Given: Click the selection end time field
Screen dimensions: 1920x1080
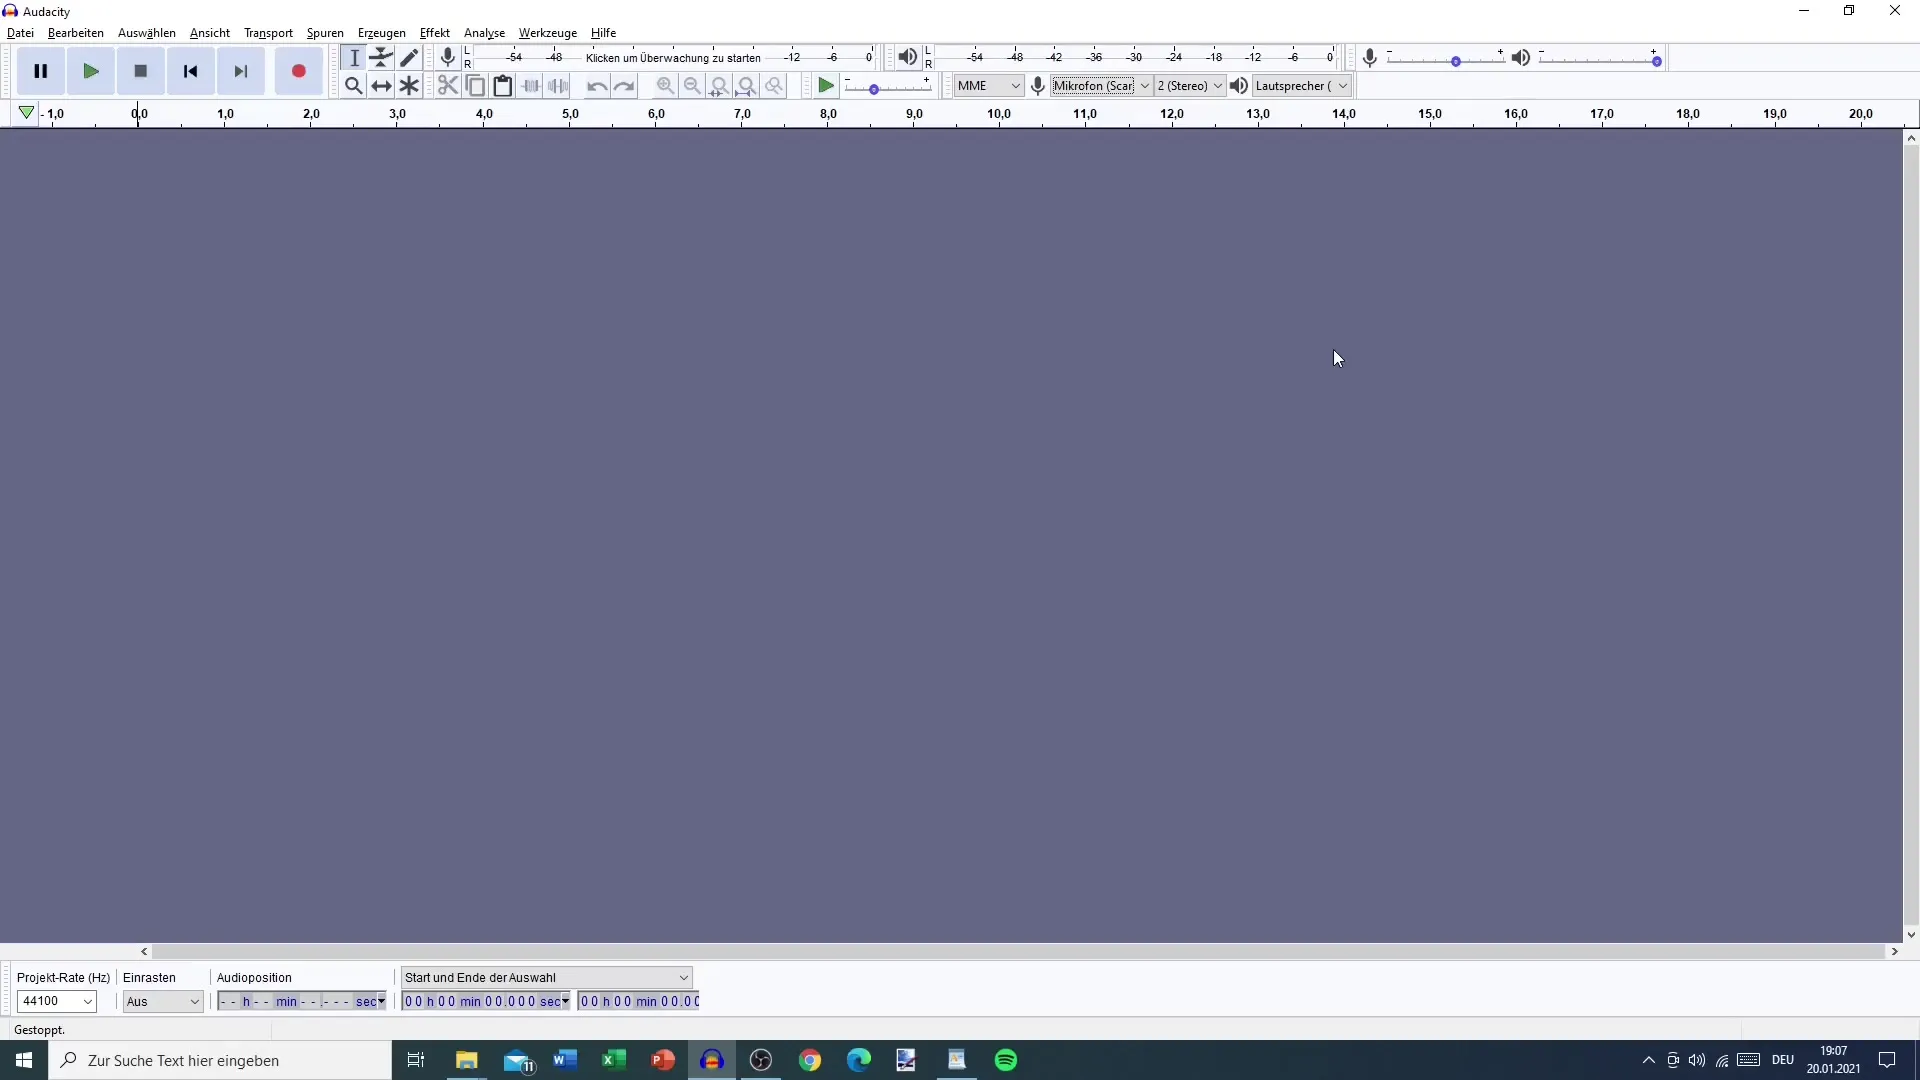Looking at the screenshot, I should (638, 1001).
